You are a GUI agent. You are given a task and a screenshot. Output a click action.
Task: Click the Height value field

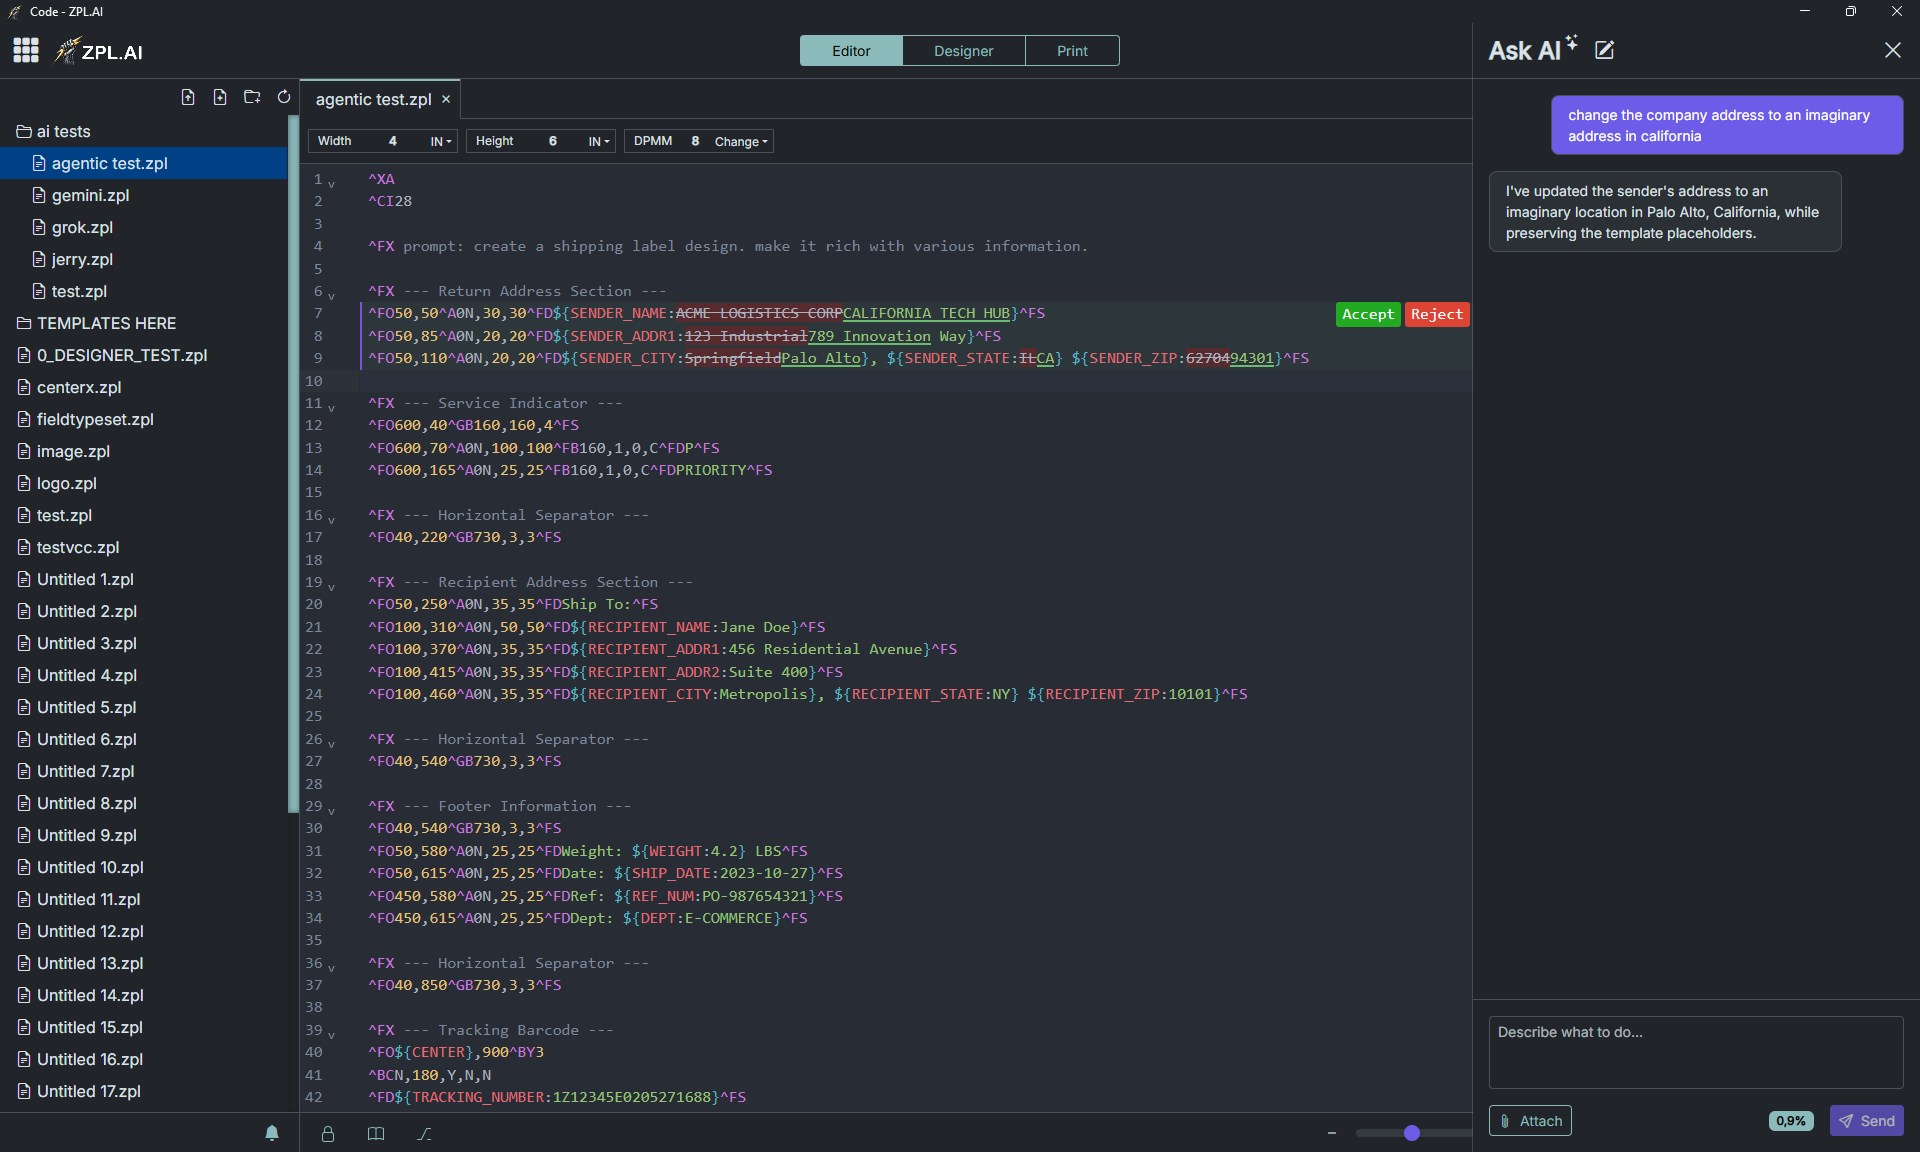tap(552, 141)
